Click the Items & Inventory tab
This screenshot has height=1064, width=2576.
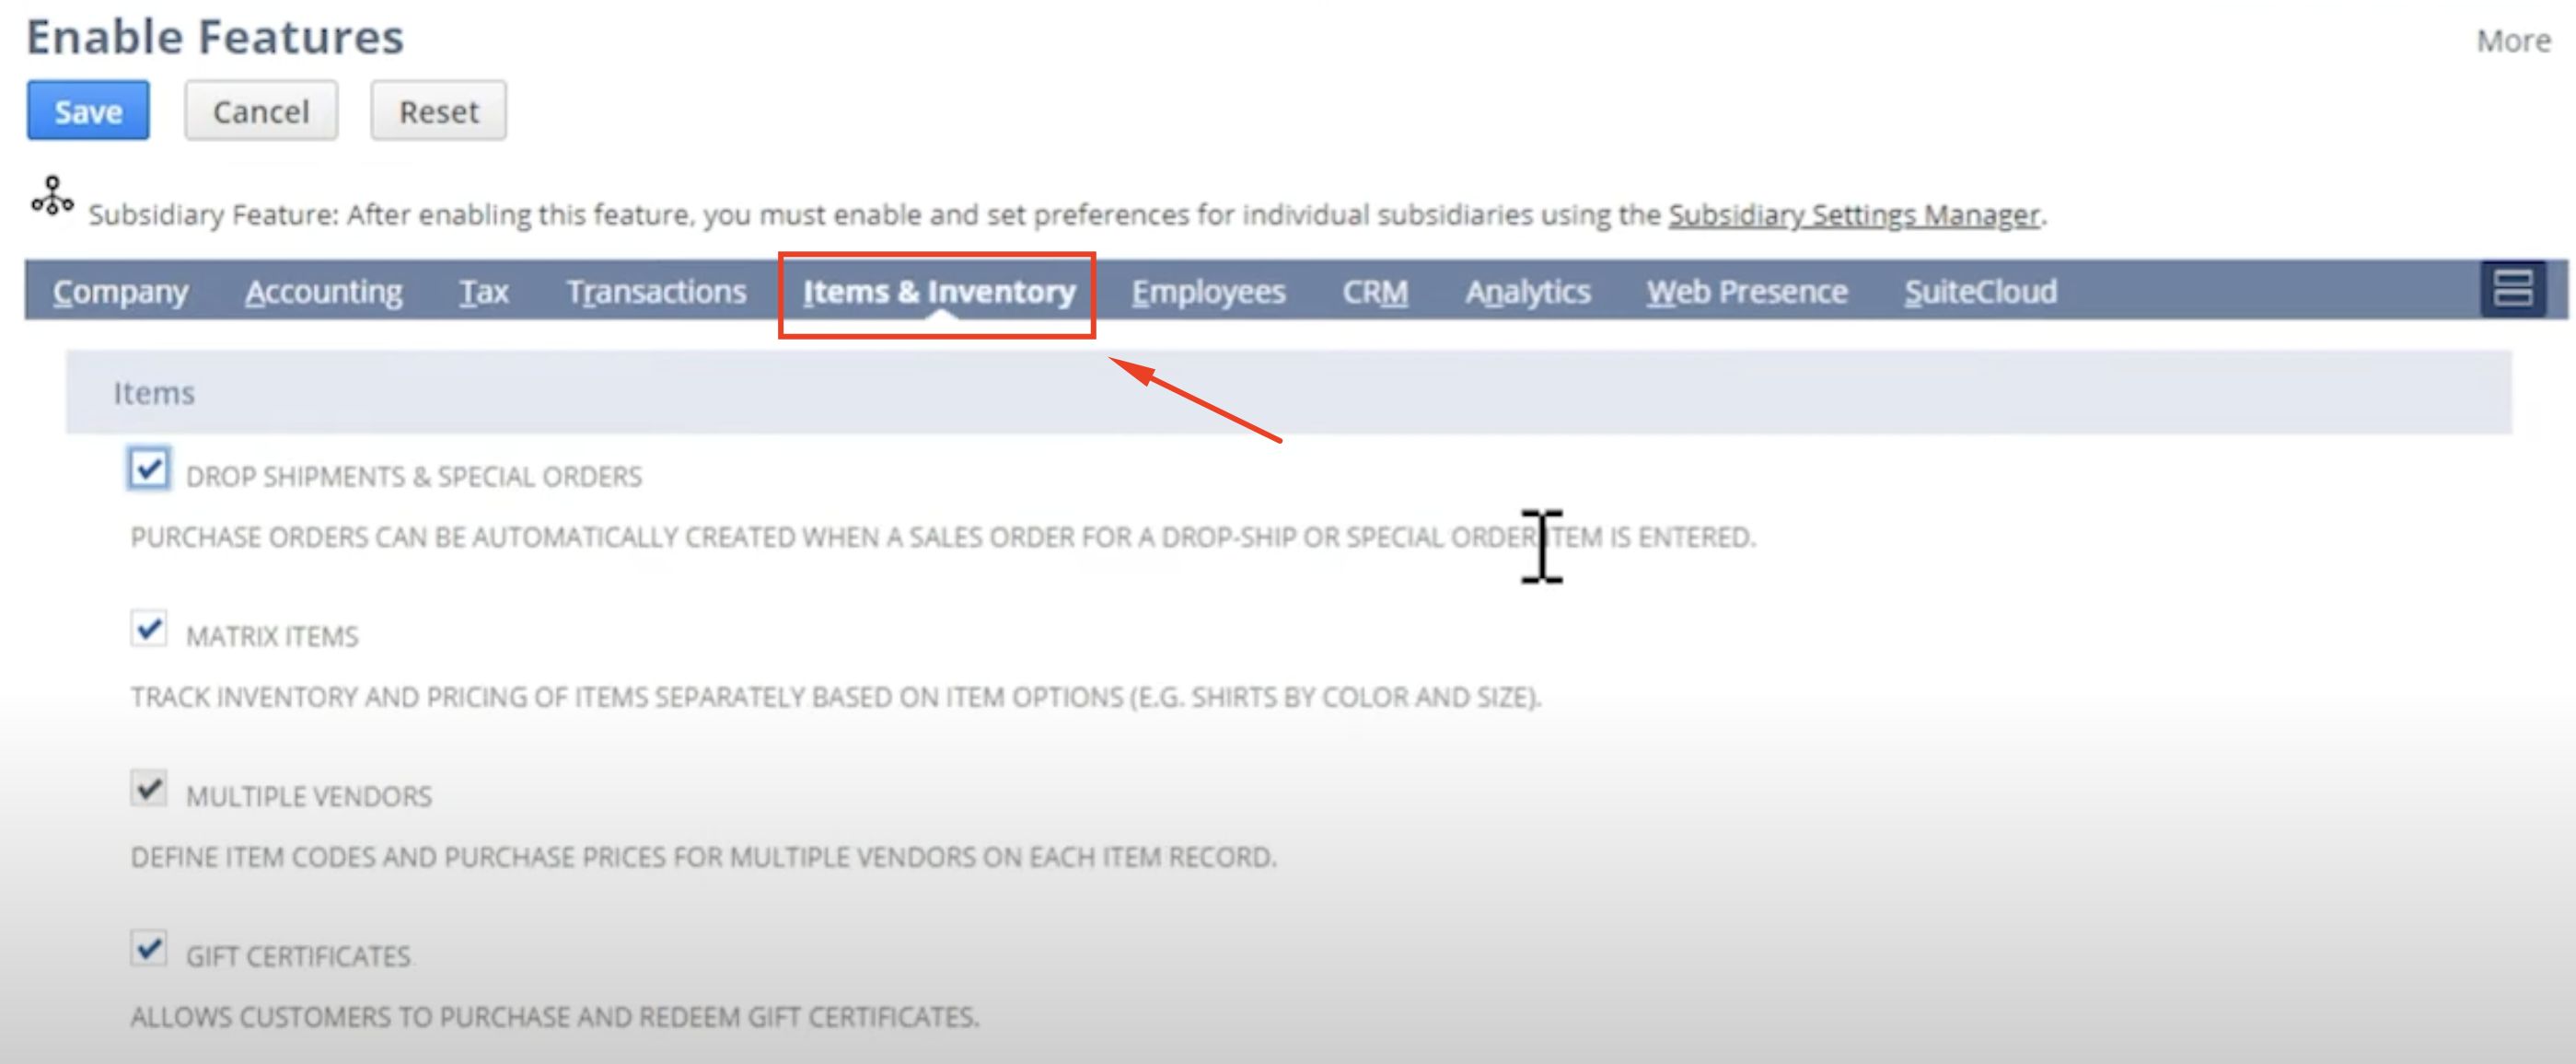pyautogui.click(x=936, y=291)
